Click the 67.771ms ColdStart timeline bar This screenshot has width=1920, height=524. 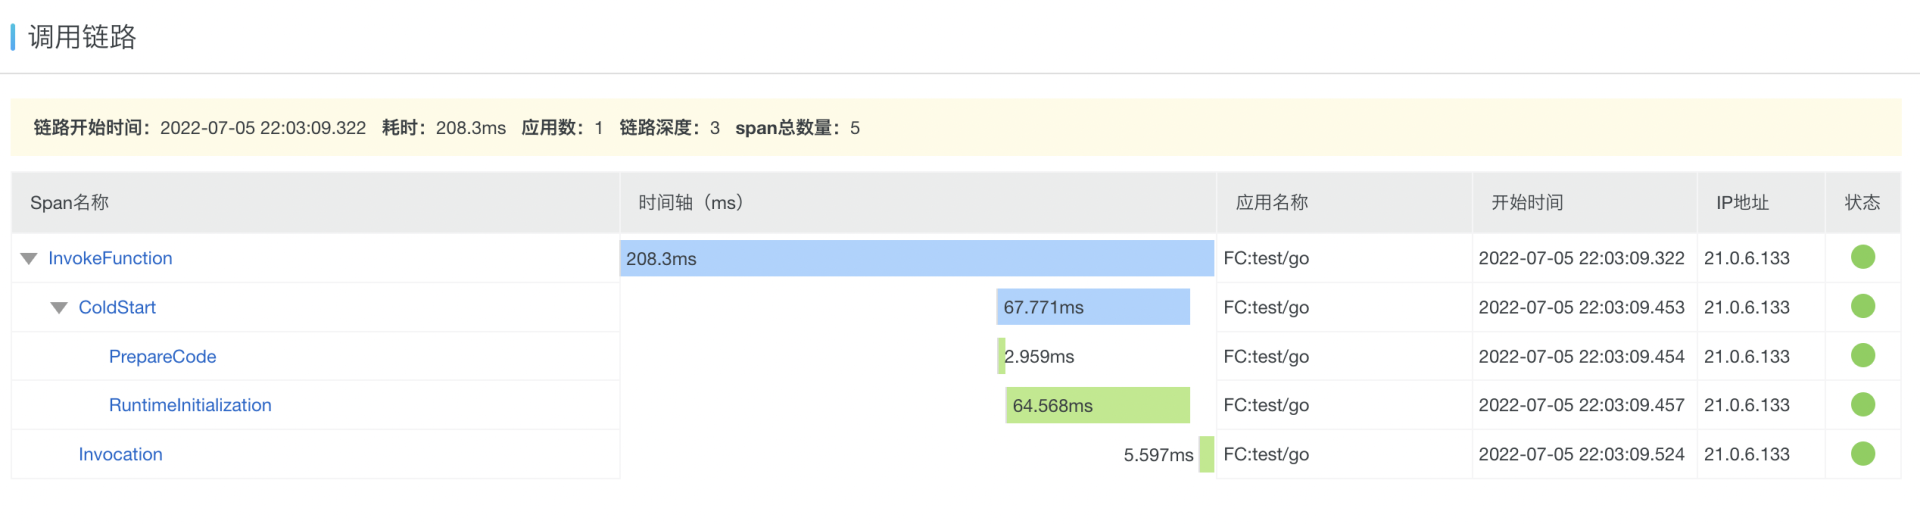pyautogui.click(x=1093, y=307)
